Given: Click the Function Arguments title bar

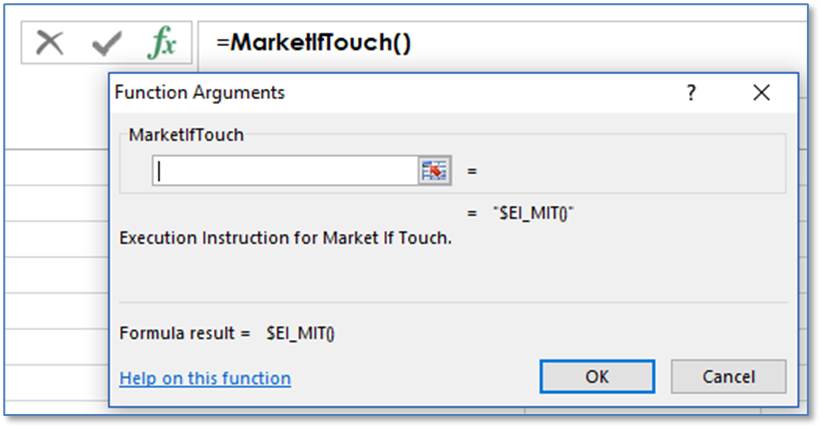Looking at the screenshot, I should tap(400, 93).
